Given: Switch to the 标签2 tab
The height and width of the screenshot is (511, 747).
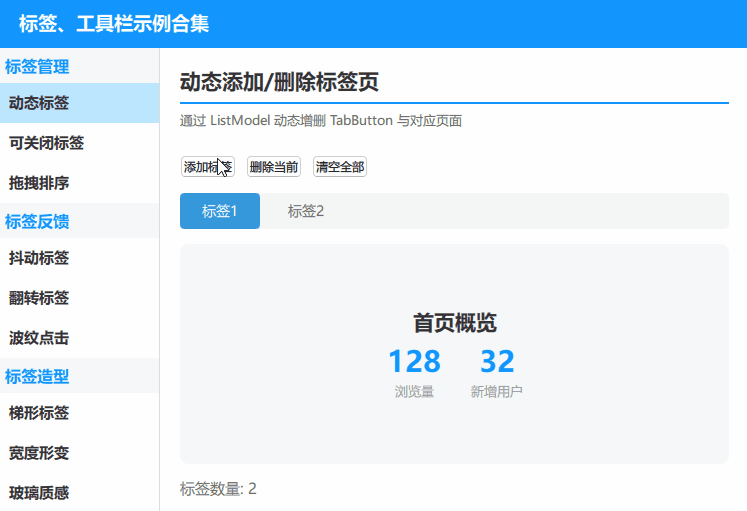Looking at the screenshot, I should coord(305,211).
